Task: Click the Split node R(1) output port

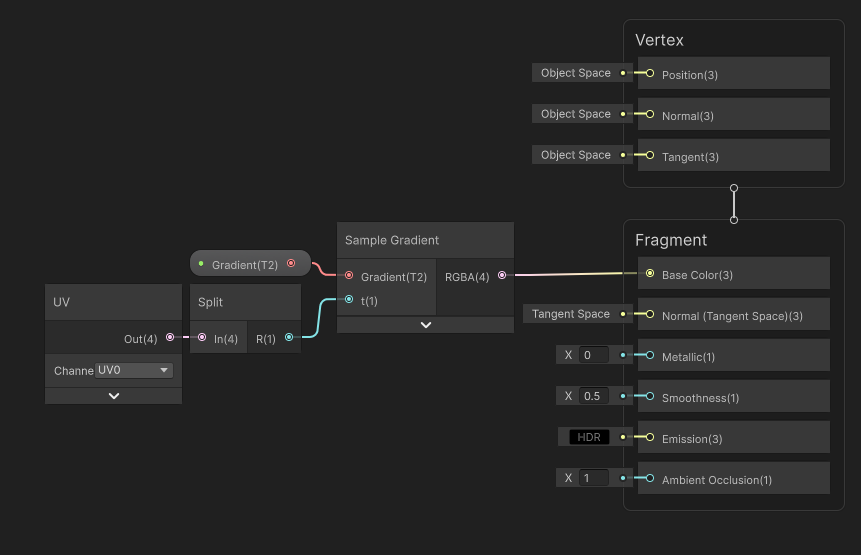Action: pyautogui.click(x=289, y=338)
